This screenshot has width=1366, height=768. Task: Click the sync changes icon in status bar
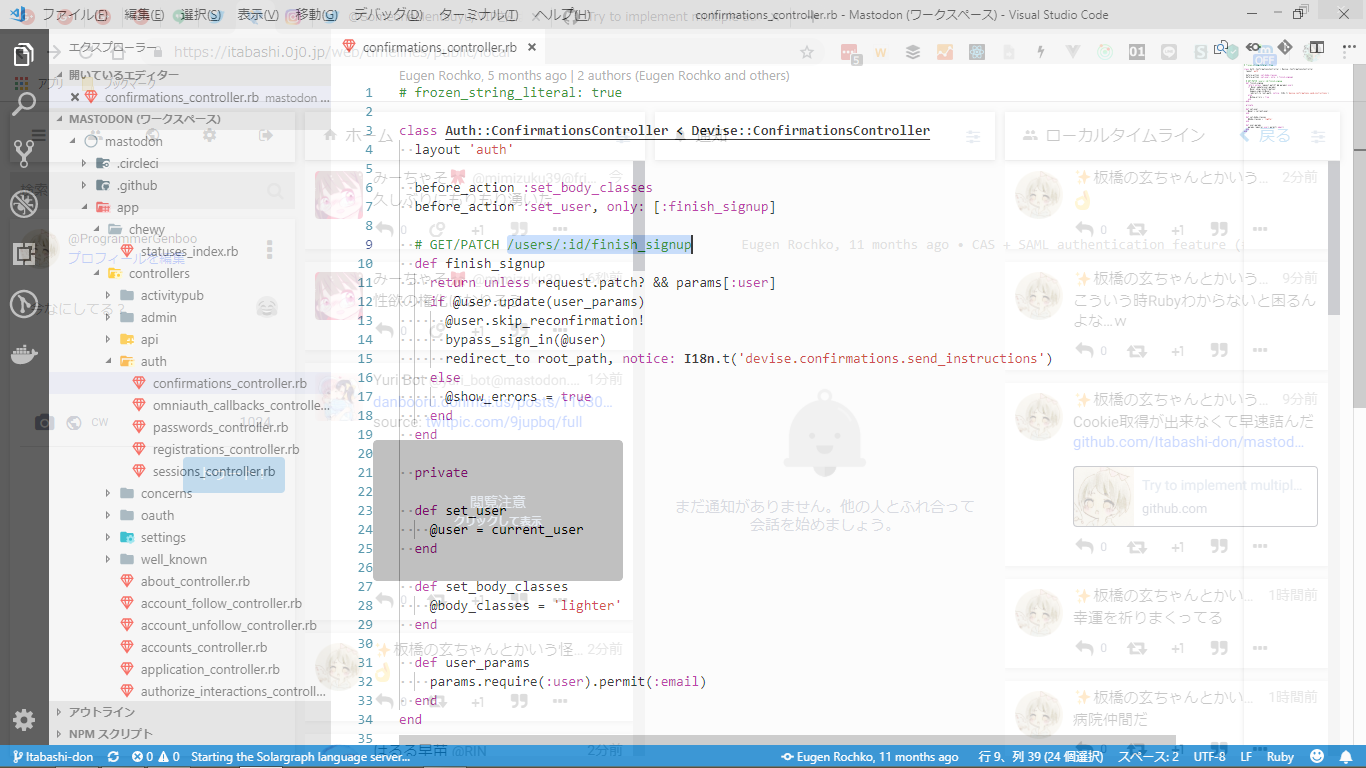tap(113, 757)
